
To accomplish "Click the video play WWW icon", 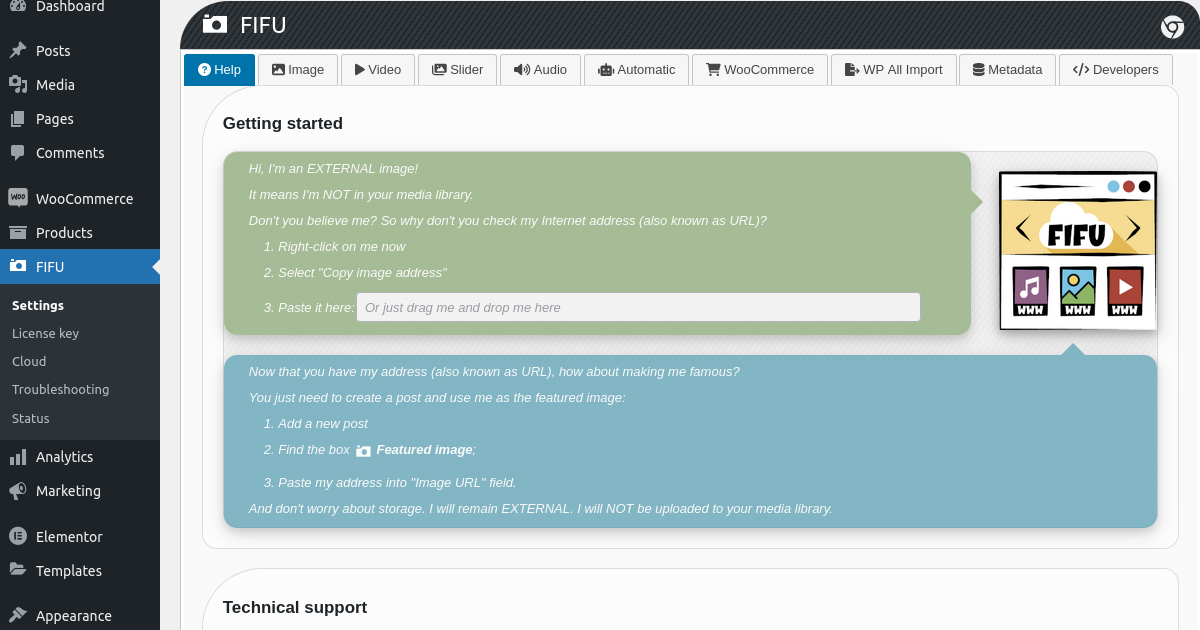I will [1125, 291].
